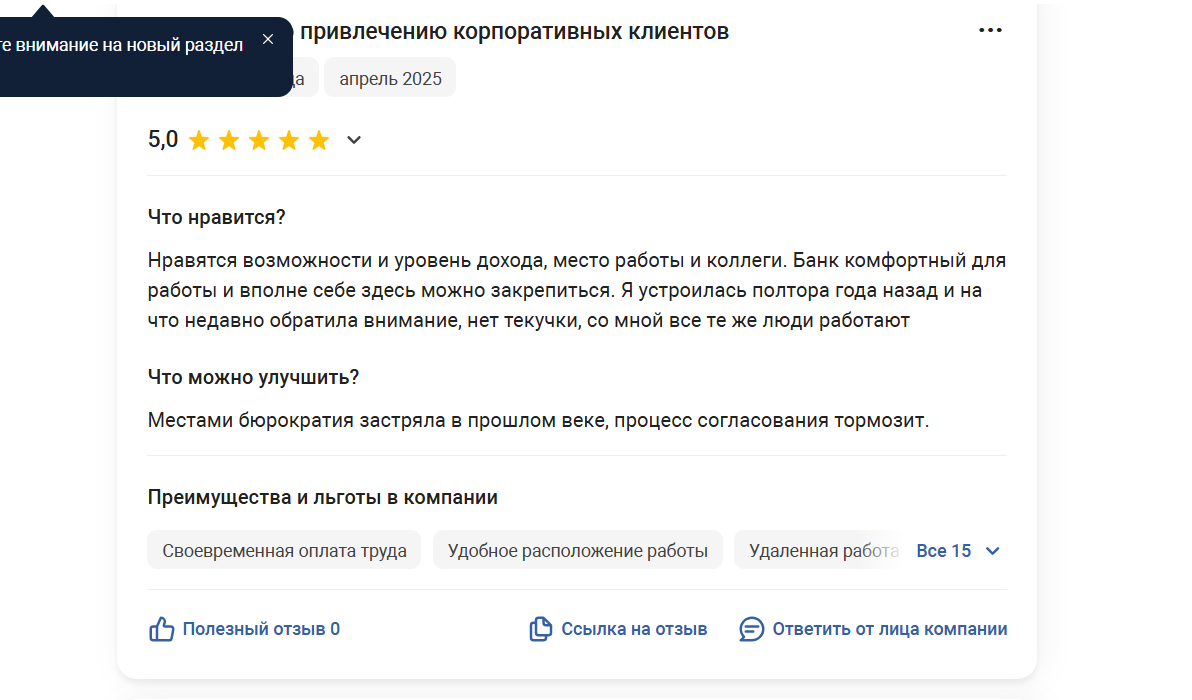Viewport: 1192px width, 700px height.
Task: Select the Своевременная оплата труда chip
Action: (x=284, y=550)
